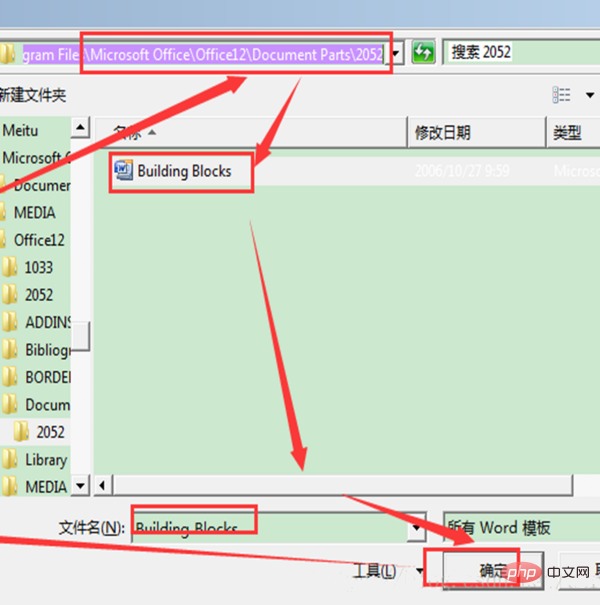
Task: Open the file type Word template dropdown
Action: tap(520, 527)
